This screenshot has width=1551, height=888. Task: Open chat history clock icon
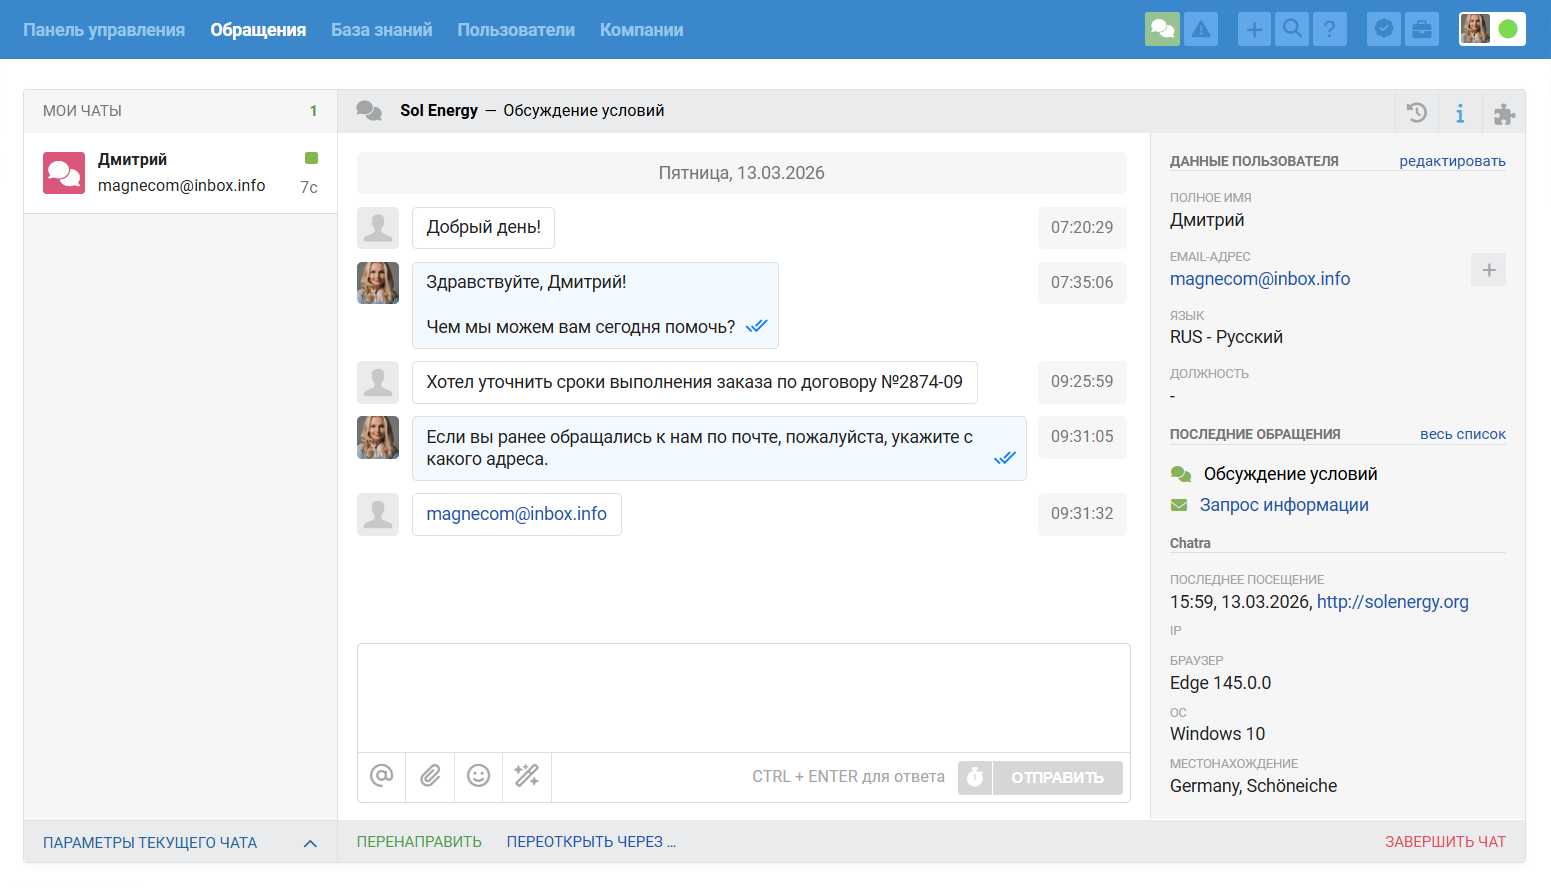click(1417, 112)
